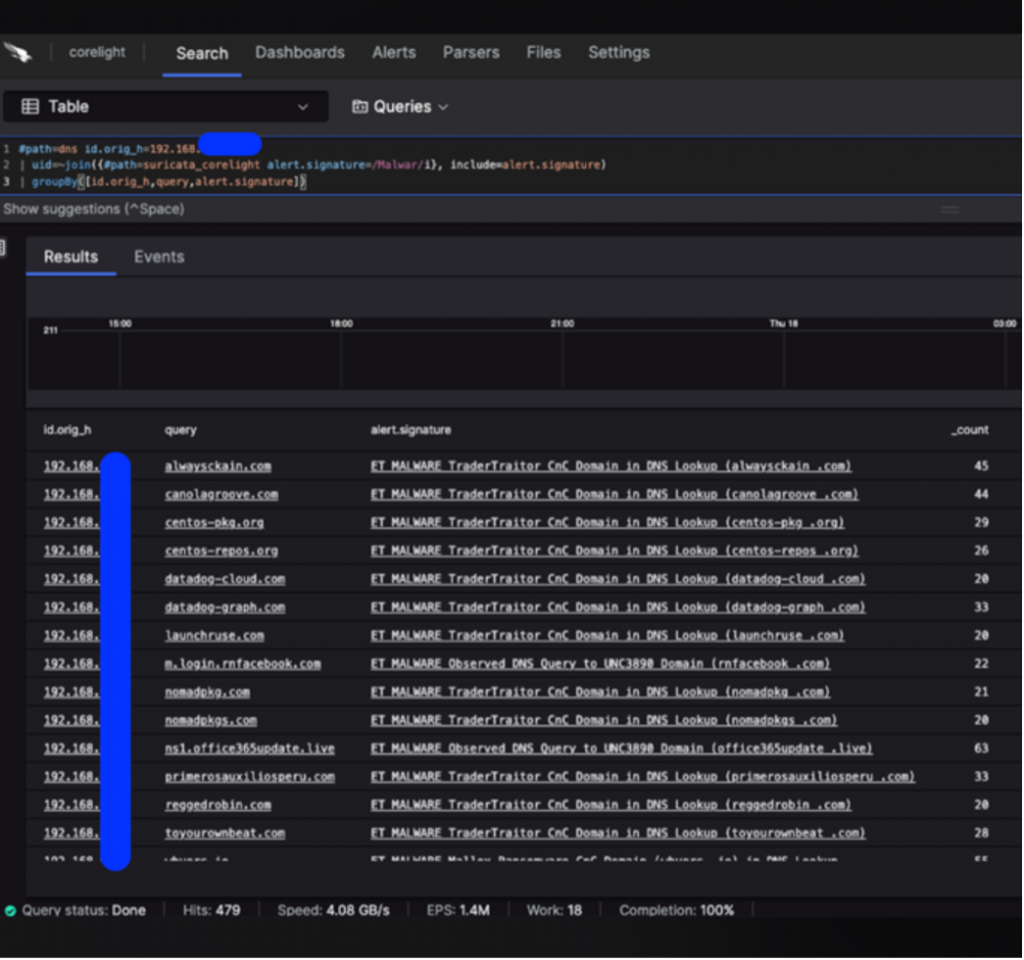This screenshot has width=1024, height=960.
Task: Open the Alerts tab
Action: [x=393, y=53]
